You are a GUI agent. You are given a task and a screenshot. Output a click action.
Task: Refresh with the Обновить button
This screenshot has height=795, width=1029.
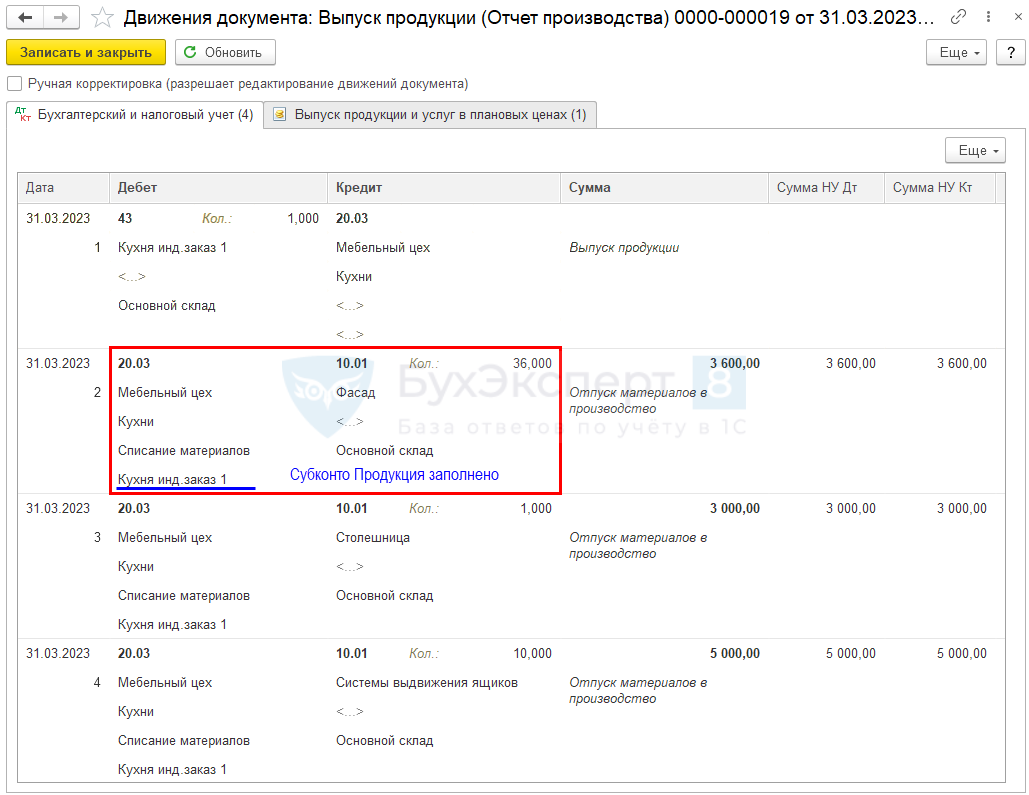point(225,53)
